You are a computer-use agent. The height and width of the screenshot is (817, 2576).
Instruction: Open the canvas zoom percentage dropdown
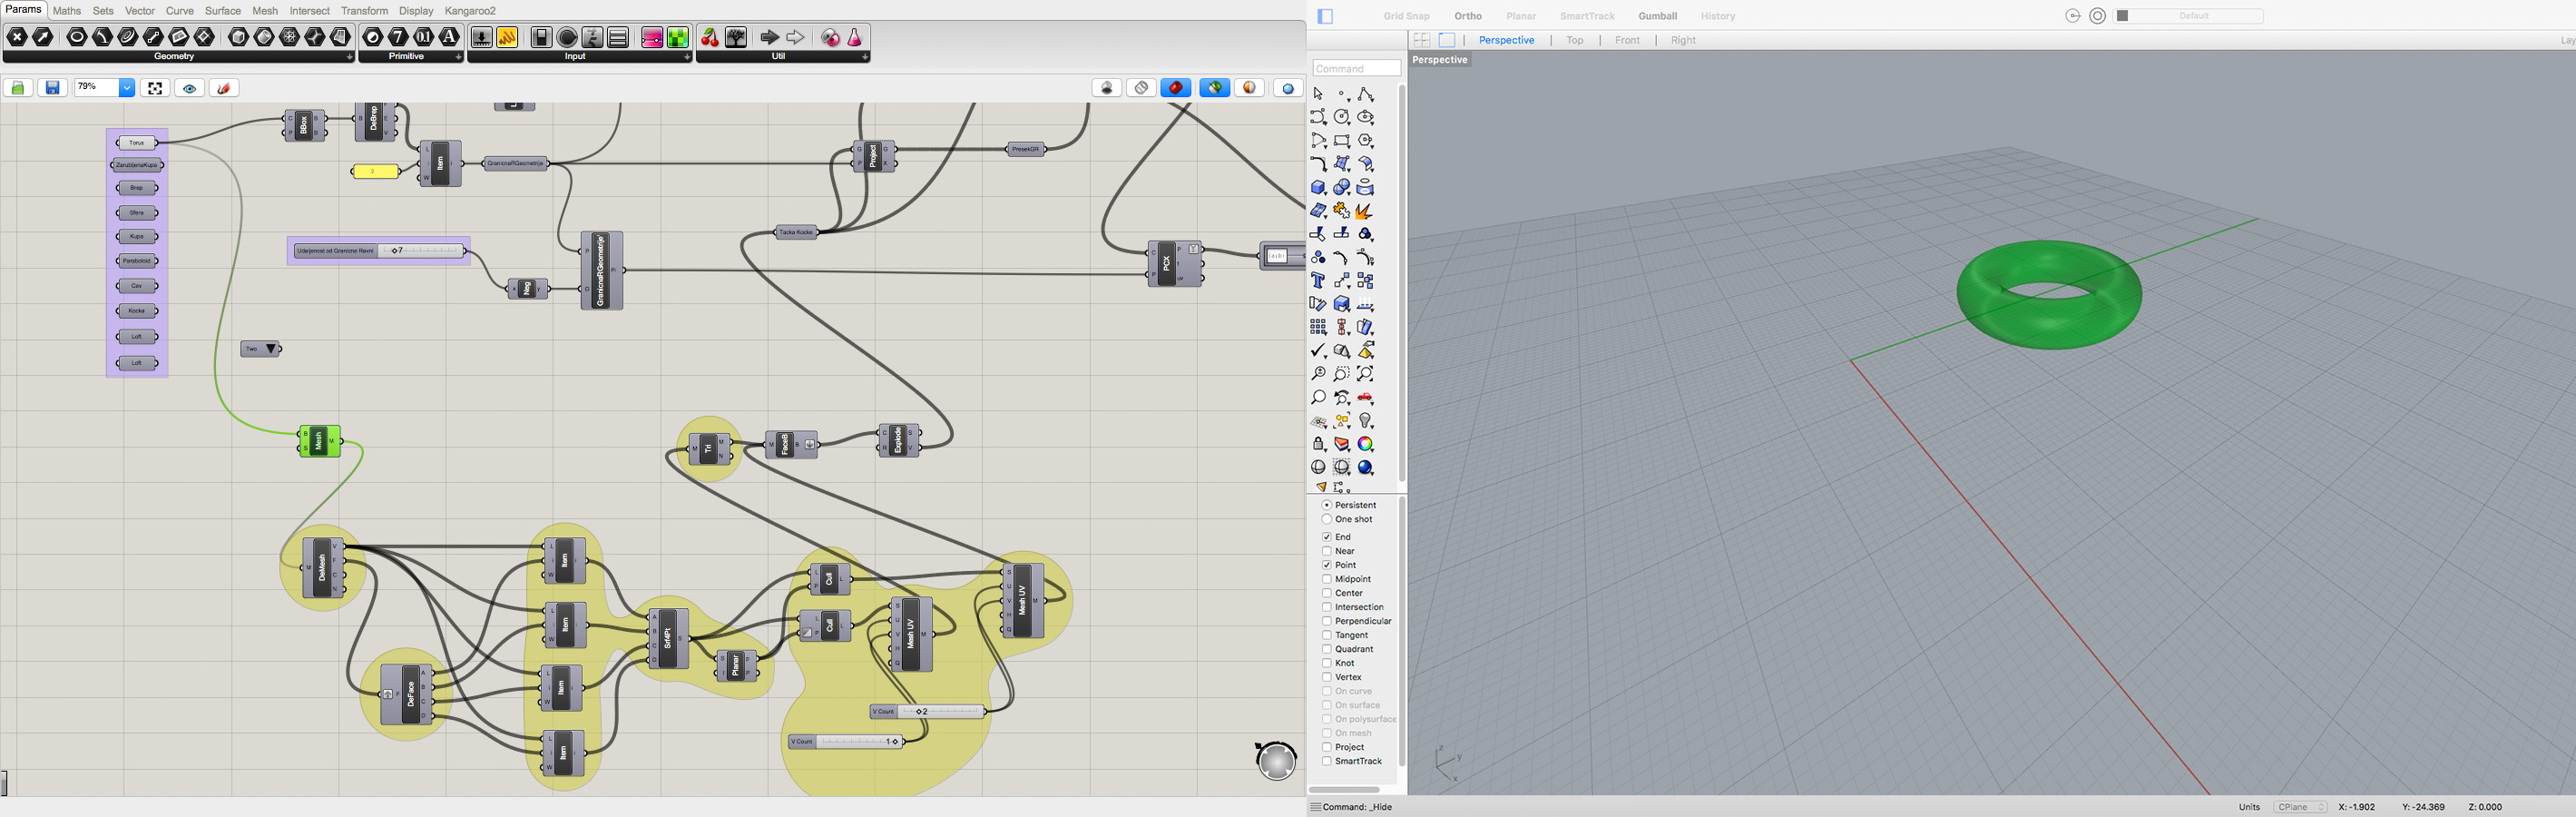tap(127, 88)
